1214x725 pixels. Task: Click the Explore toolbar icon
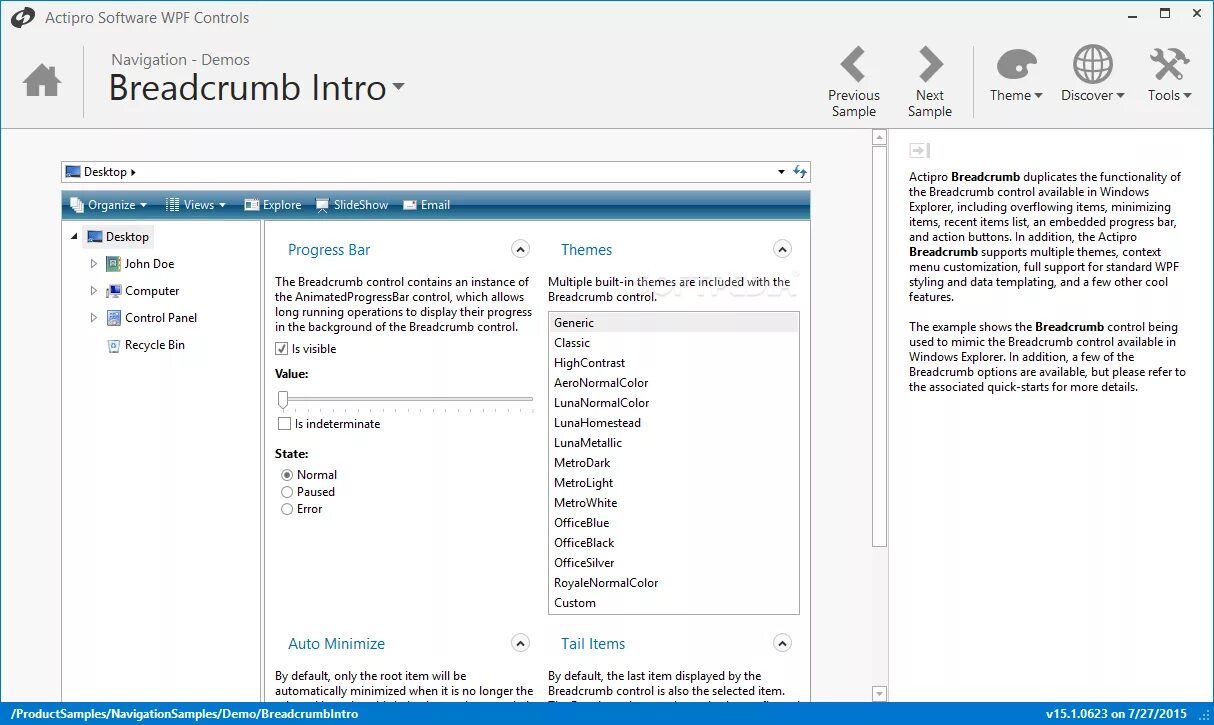point(252,205)
